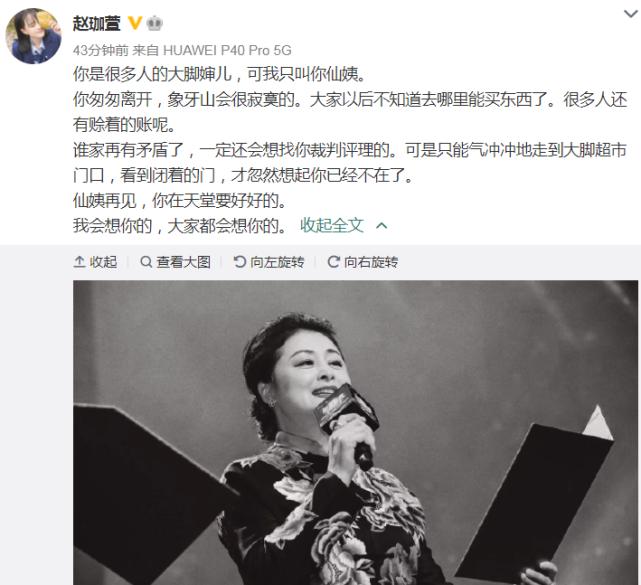Open the 43分钟前 timestamp link
Screen dimensions: 641x585
point(101,50)
